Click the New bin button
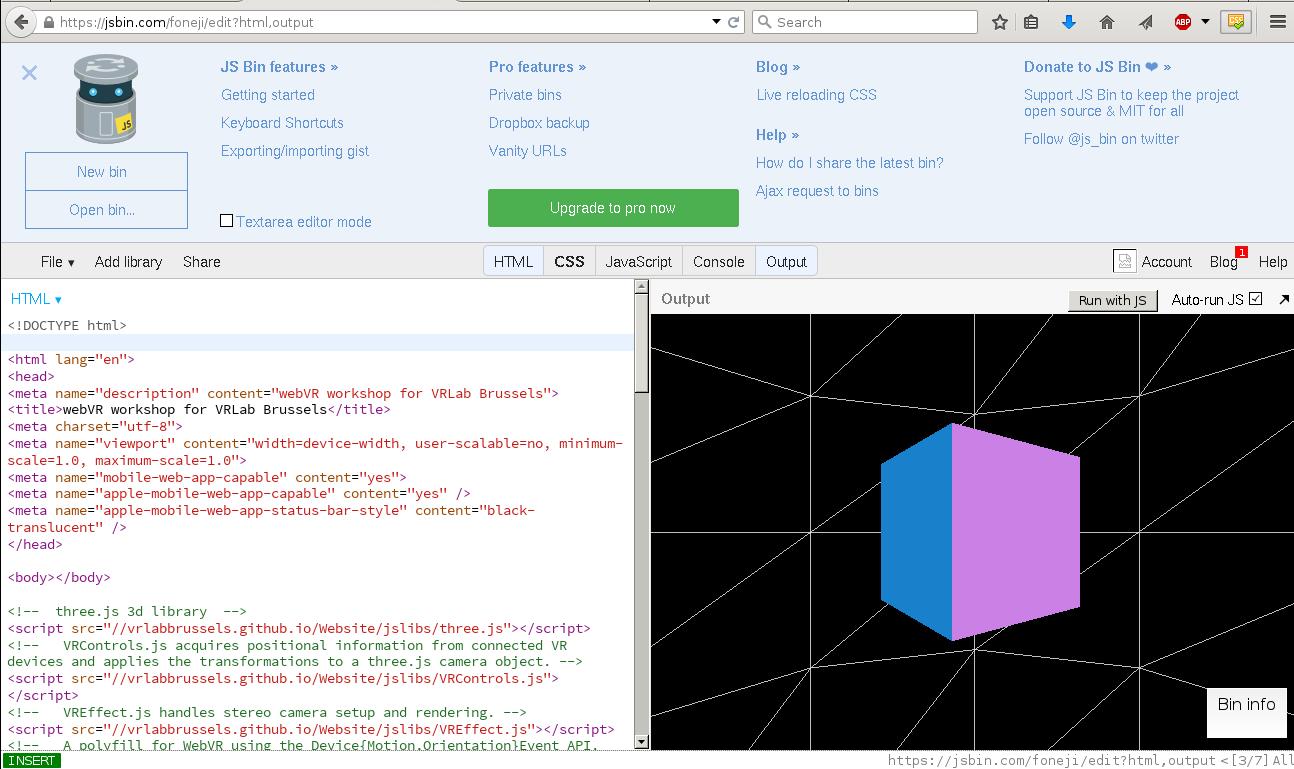Viewport: 1294px width, 769px height. 106,171
